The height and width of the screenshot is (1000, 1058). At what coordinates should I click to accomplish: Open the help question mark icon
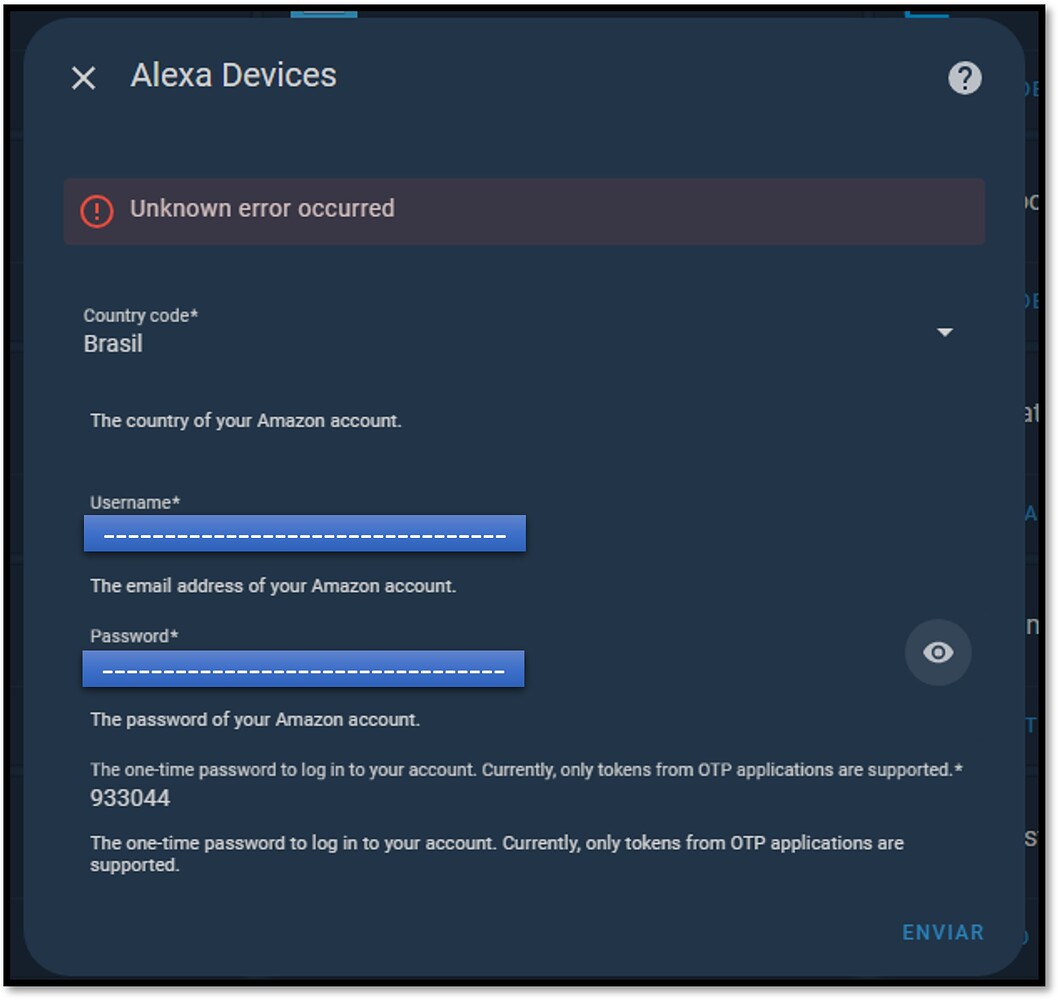[965, 78]
